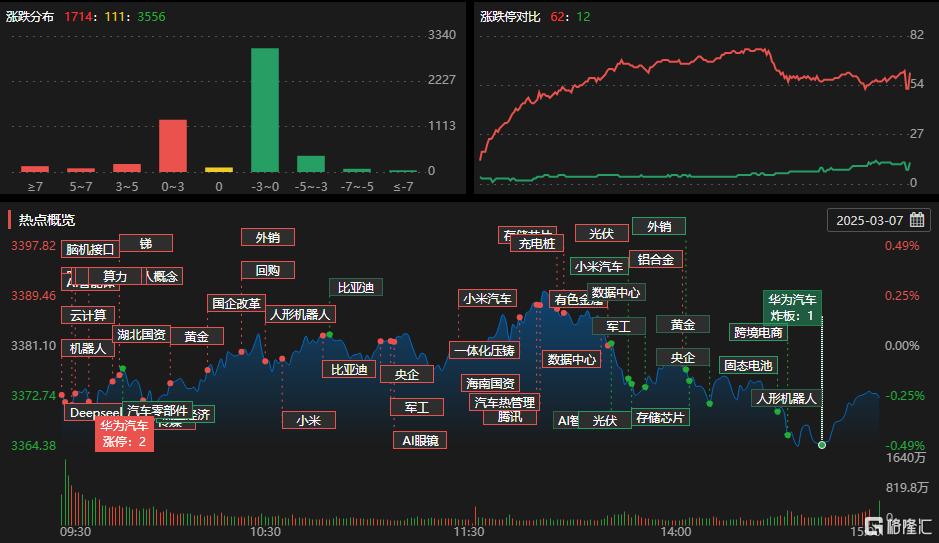Image resolution: width=939 pixels, height=543 pixels.
Task: Open the 铝合金 hotspot label
Action: point(656,259)
